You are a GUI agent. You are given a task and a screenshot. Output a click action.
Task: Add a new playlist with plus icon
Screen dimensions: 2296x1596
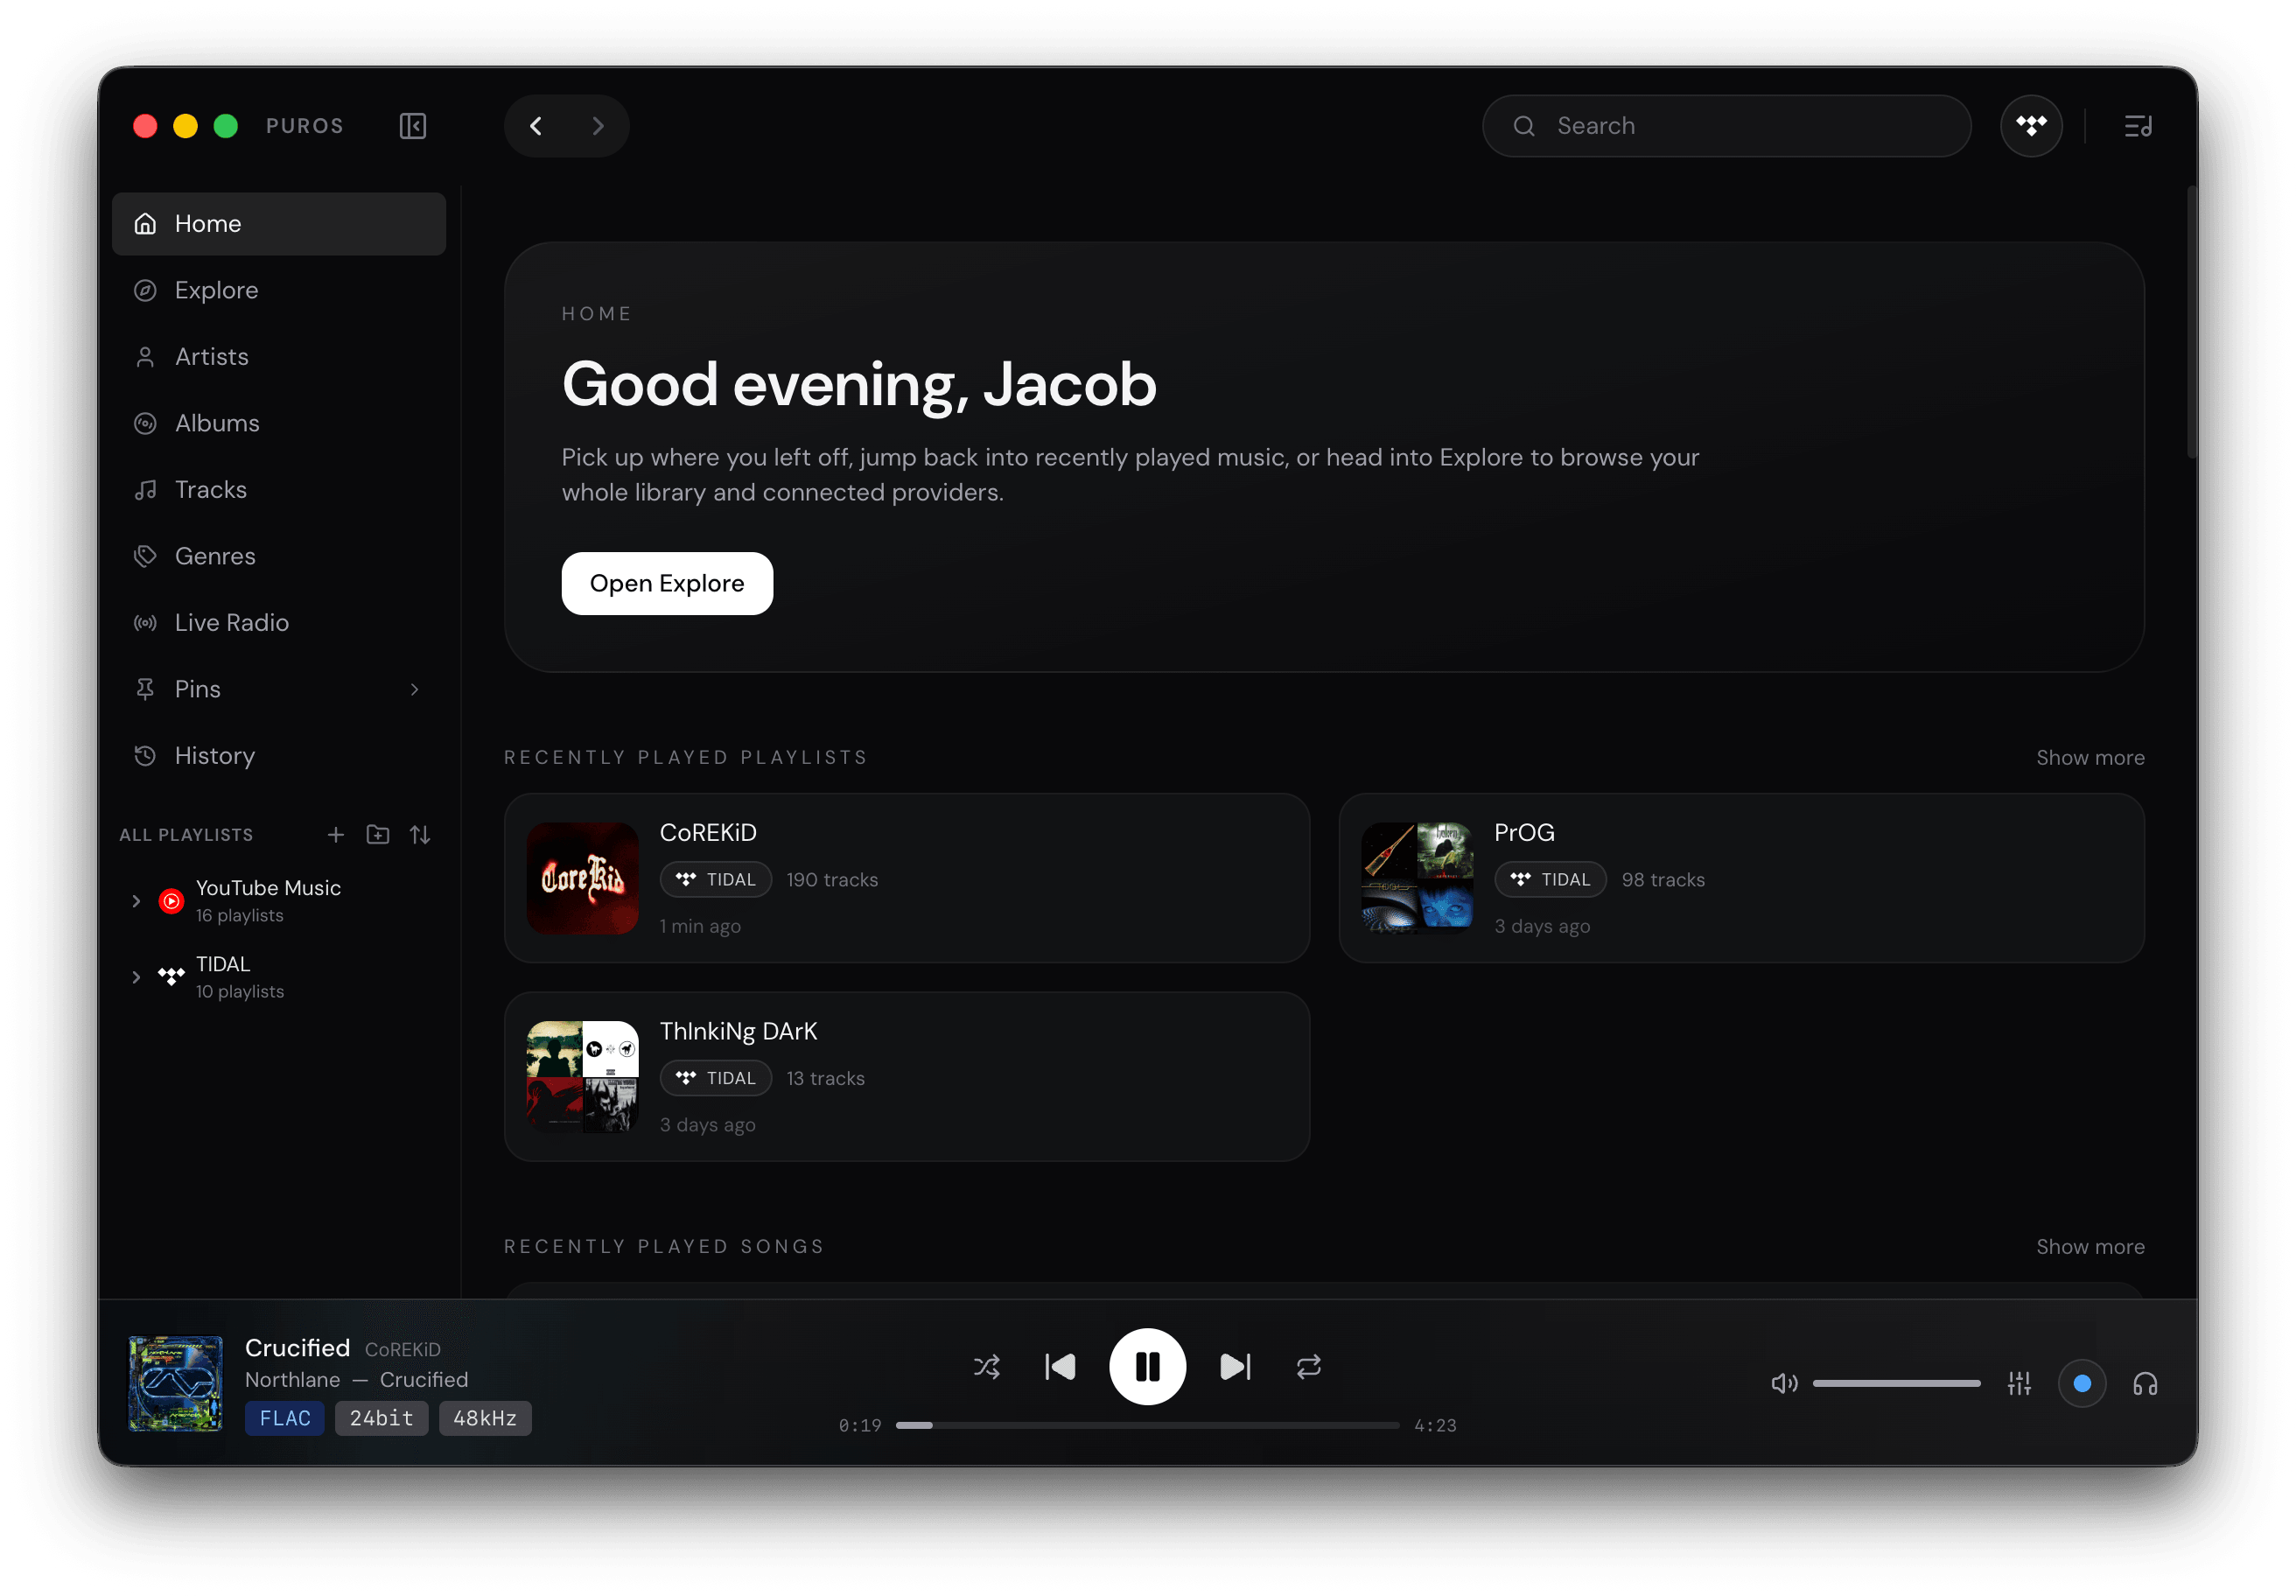pos(336,834)
